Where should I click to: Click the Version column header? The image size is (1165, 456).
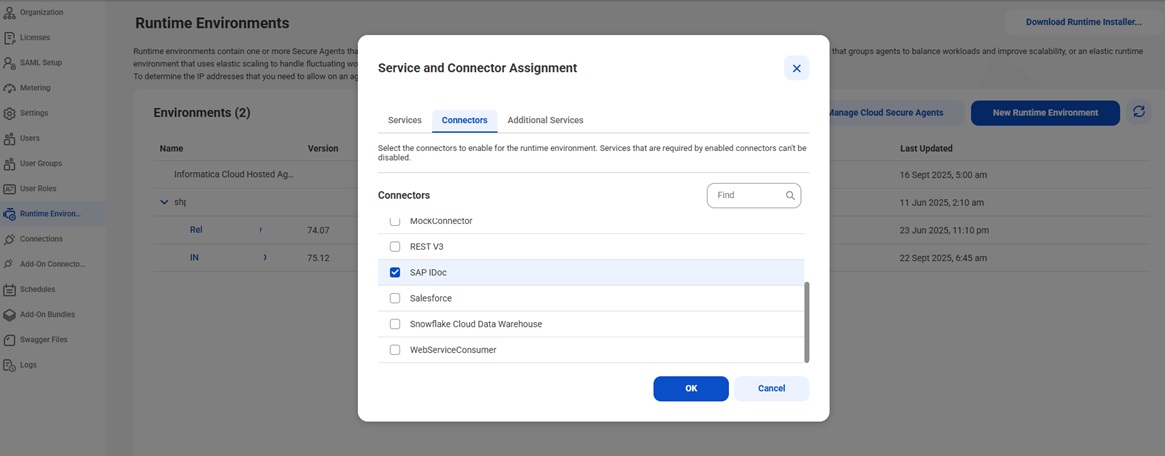point(323,149)
